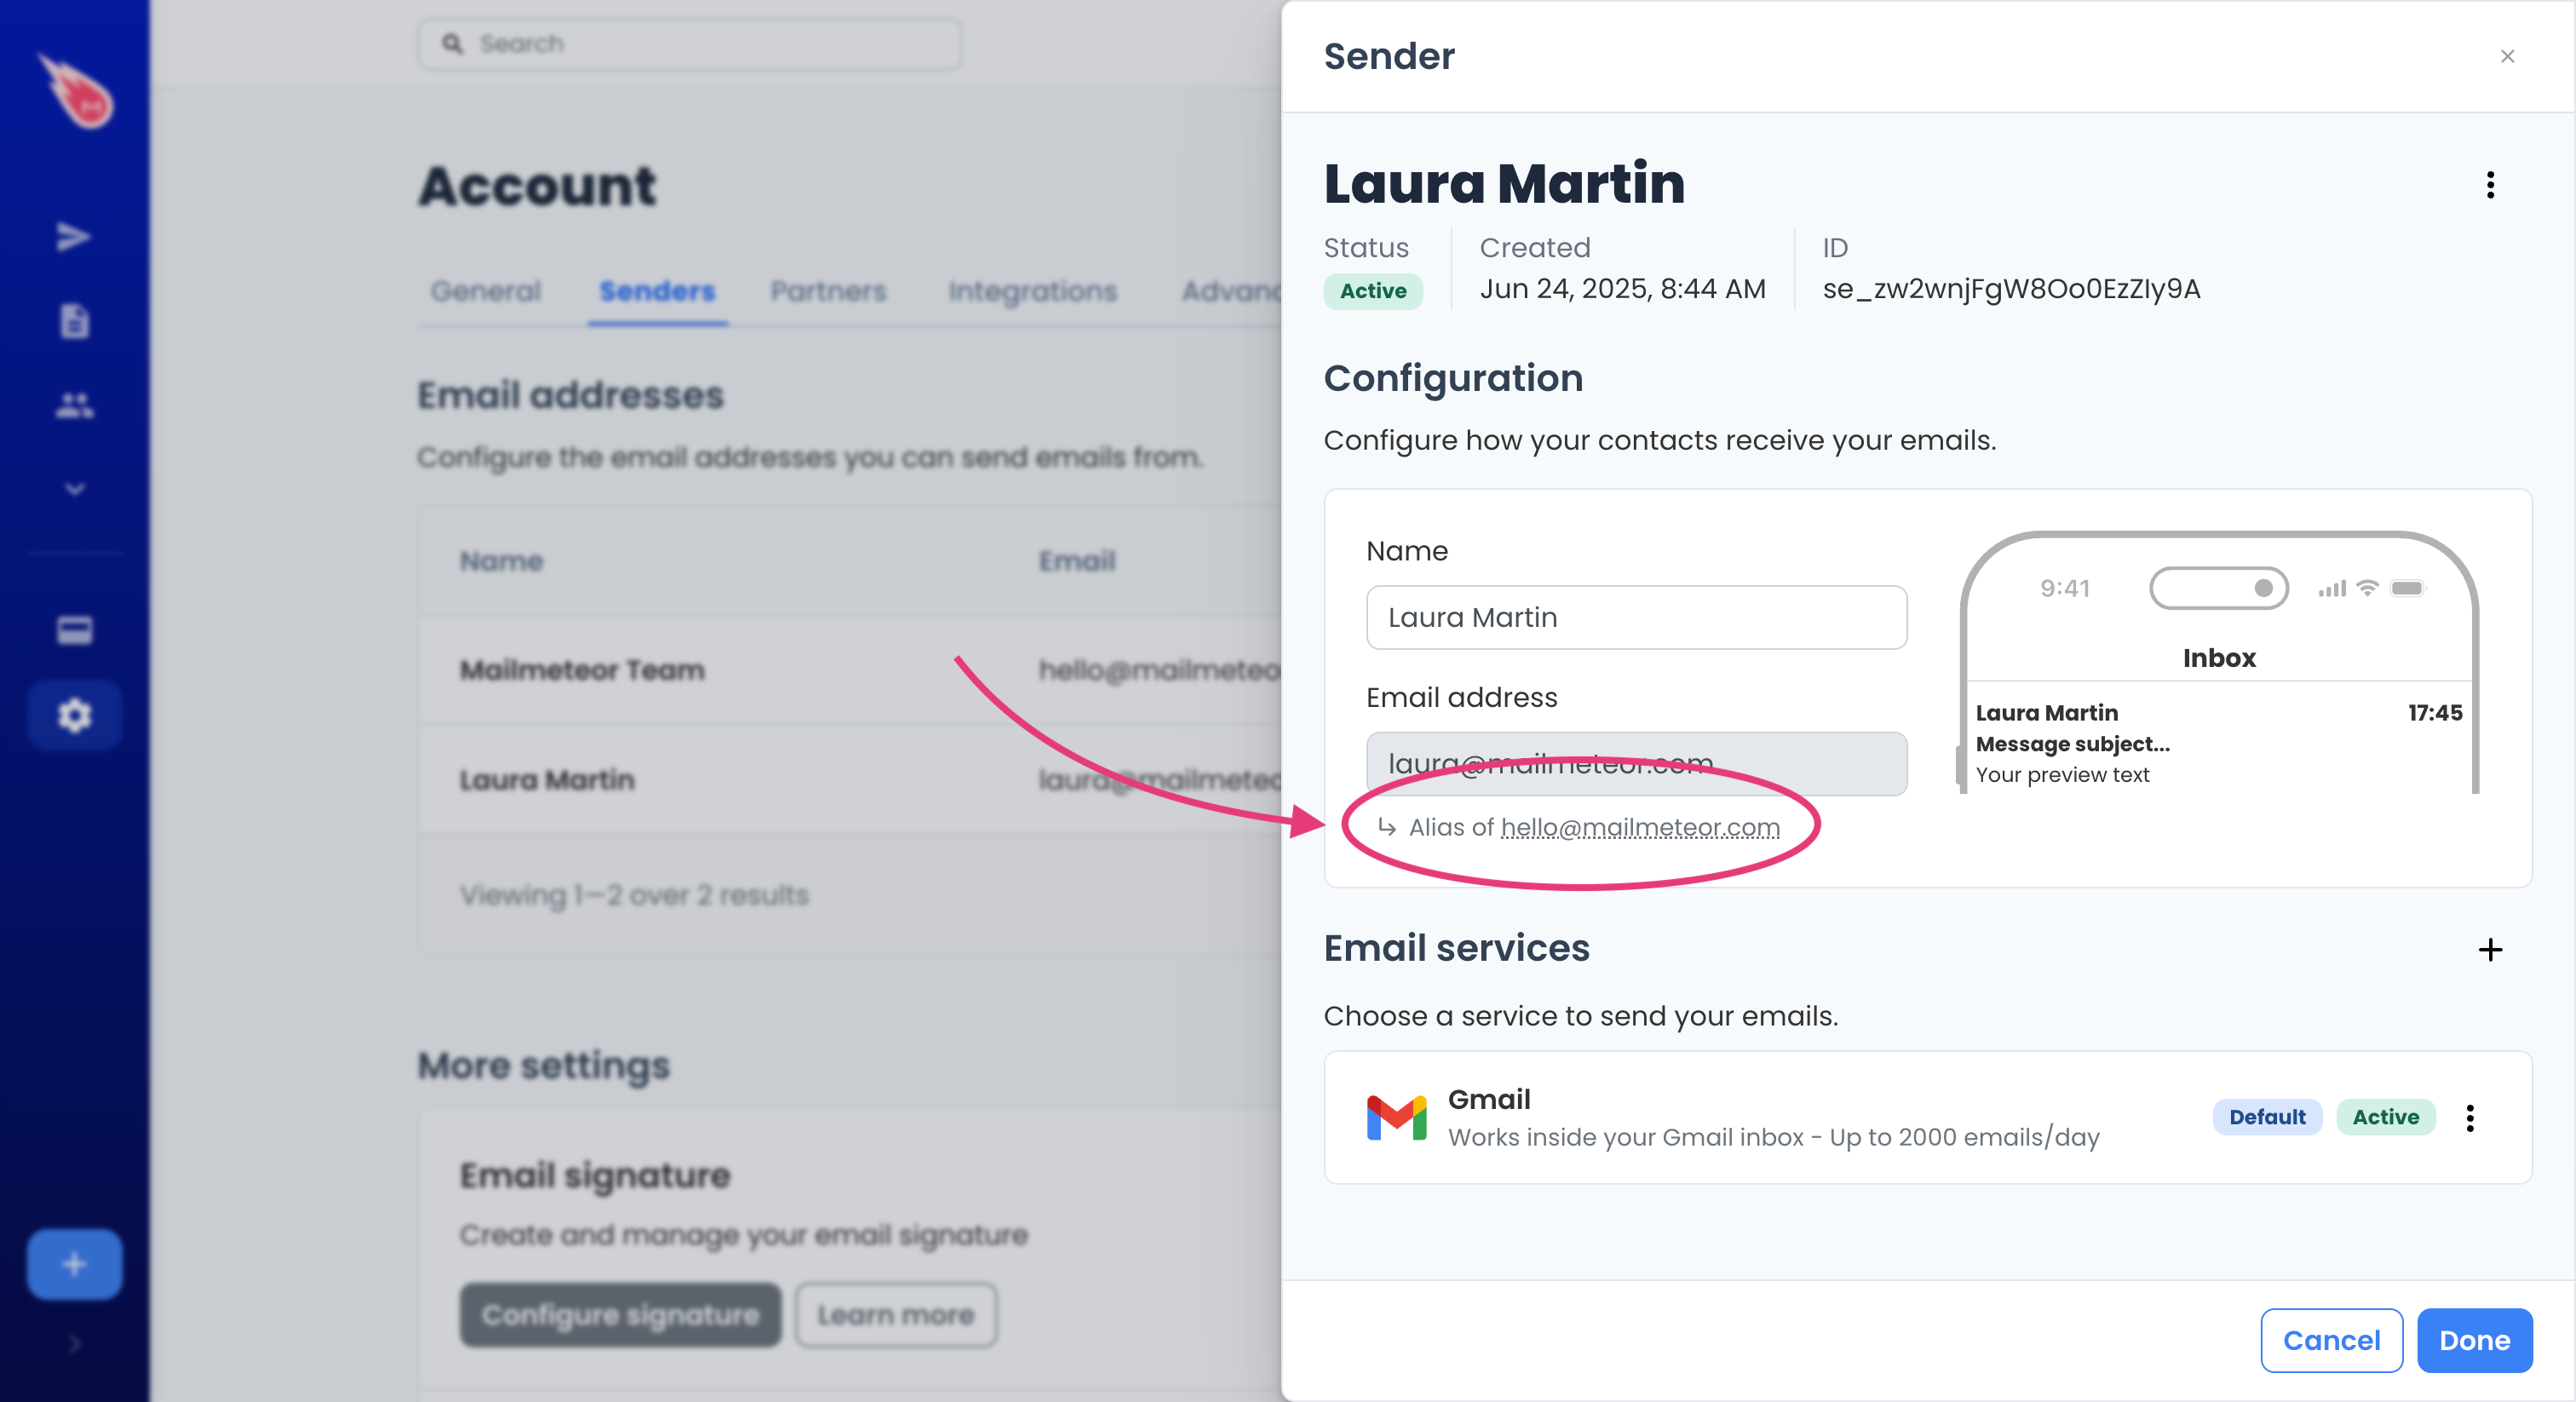The width and height of the screenshot is (2576, 1402).
Task: Open the contacts people icon in sidebar
Action: click(74, 405)
